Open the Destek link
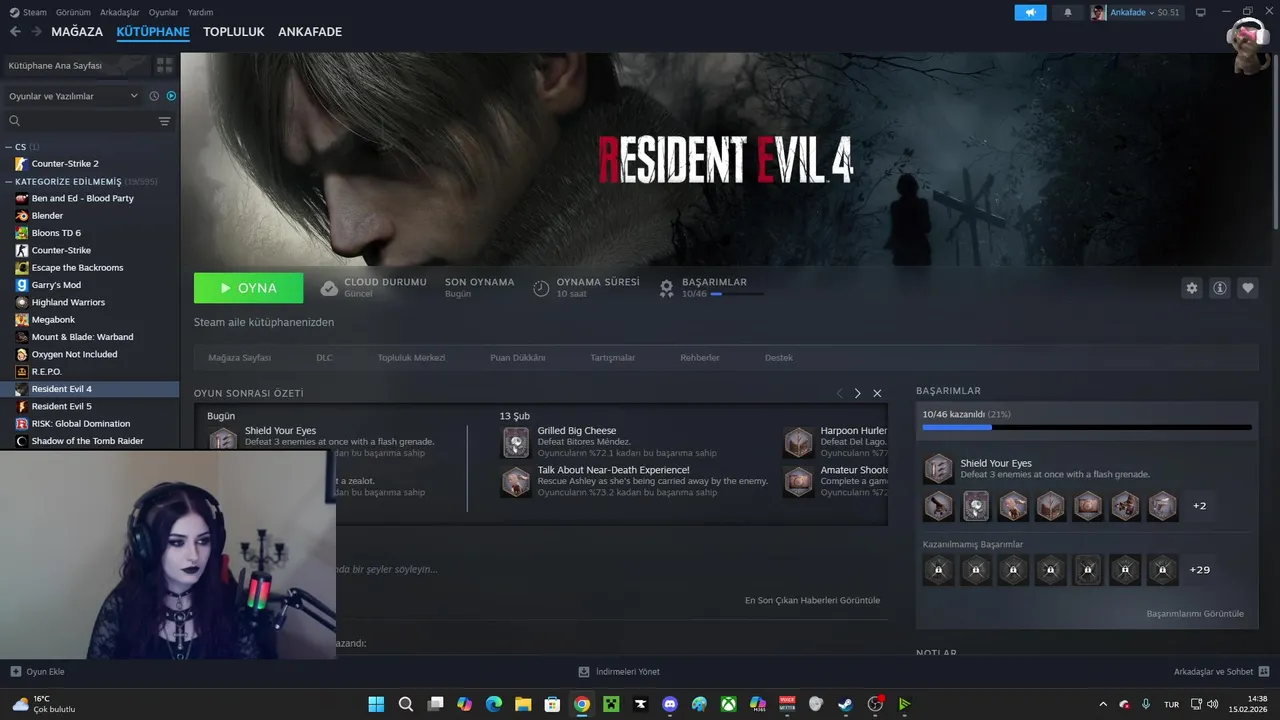 click(778, 357)
